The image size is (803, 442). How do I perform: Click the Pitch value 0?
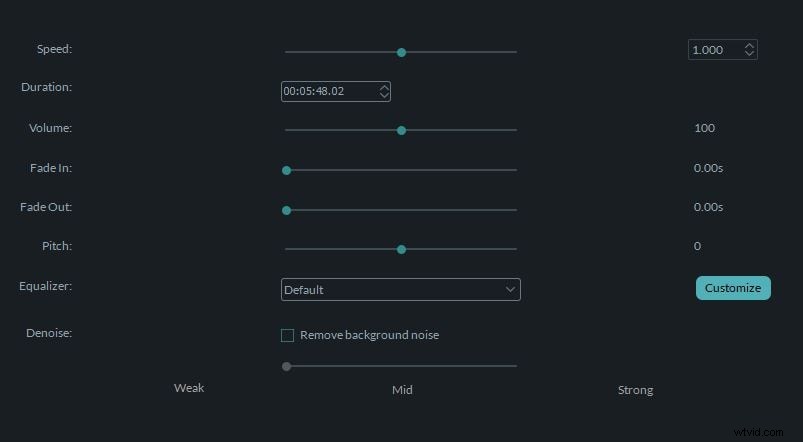coord(698,246)
